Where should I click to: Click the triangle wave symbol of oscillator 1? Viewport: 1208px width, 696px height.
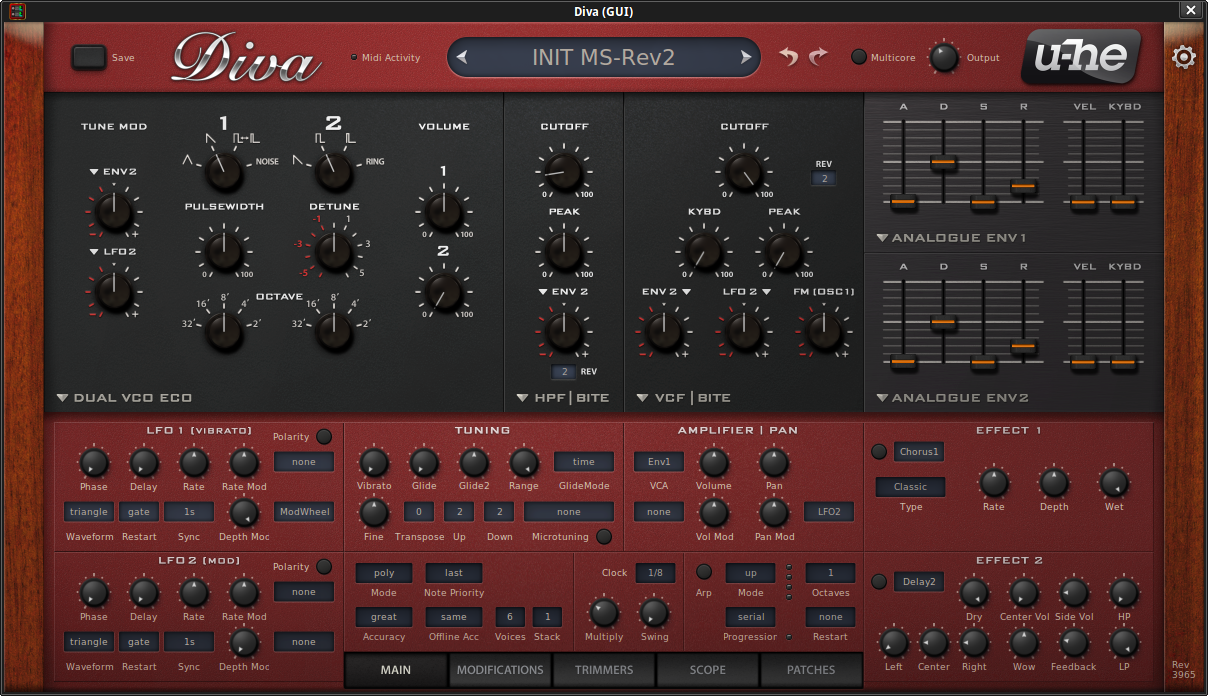[x=187, y=160]
